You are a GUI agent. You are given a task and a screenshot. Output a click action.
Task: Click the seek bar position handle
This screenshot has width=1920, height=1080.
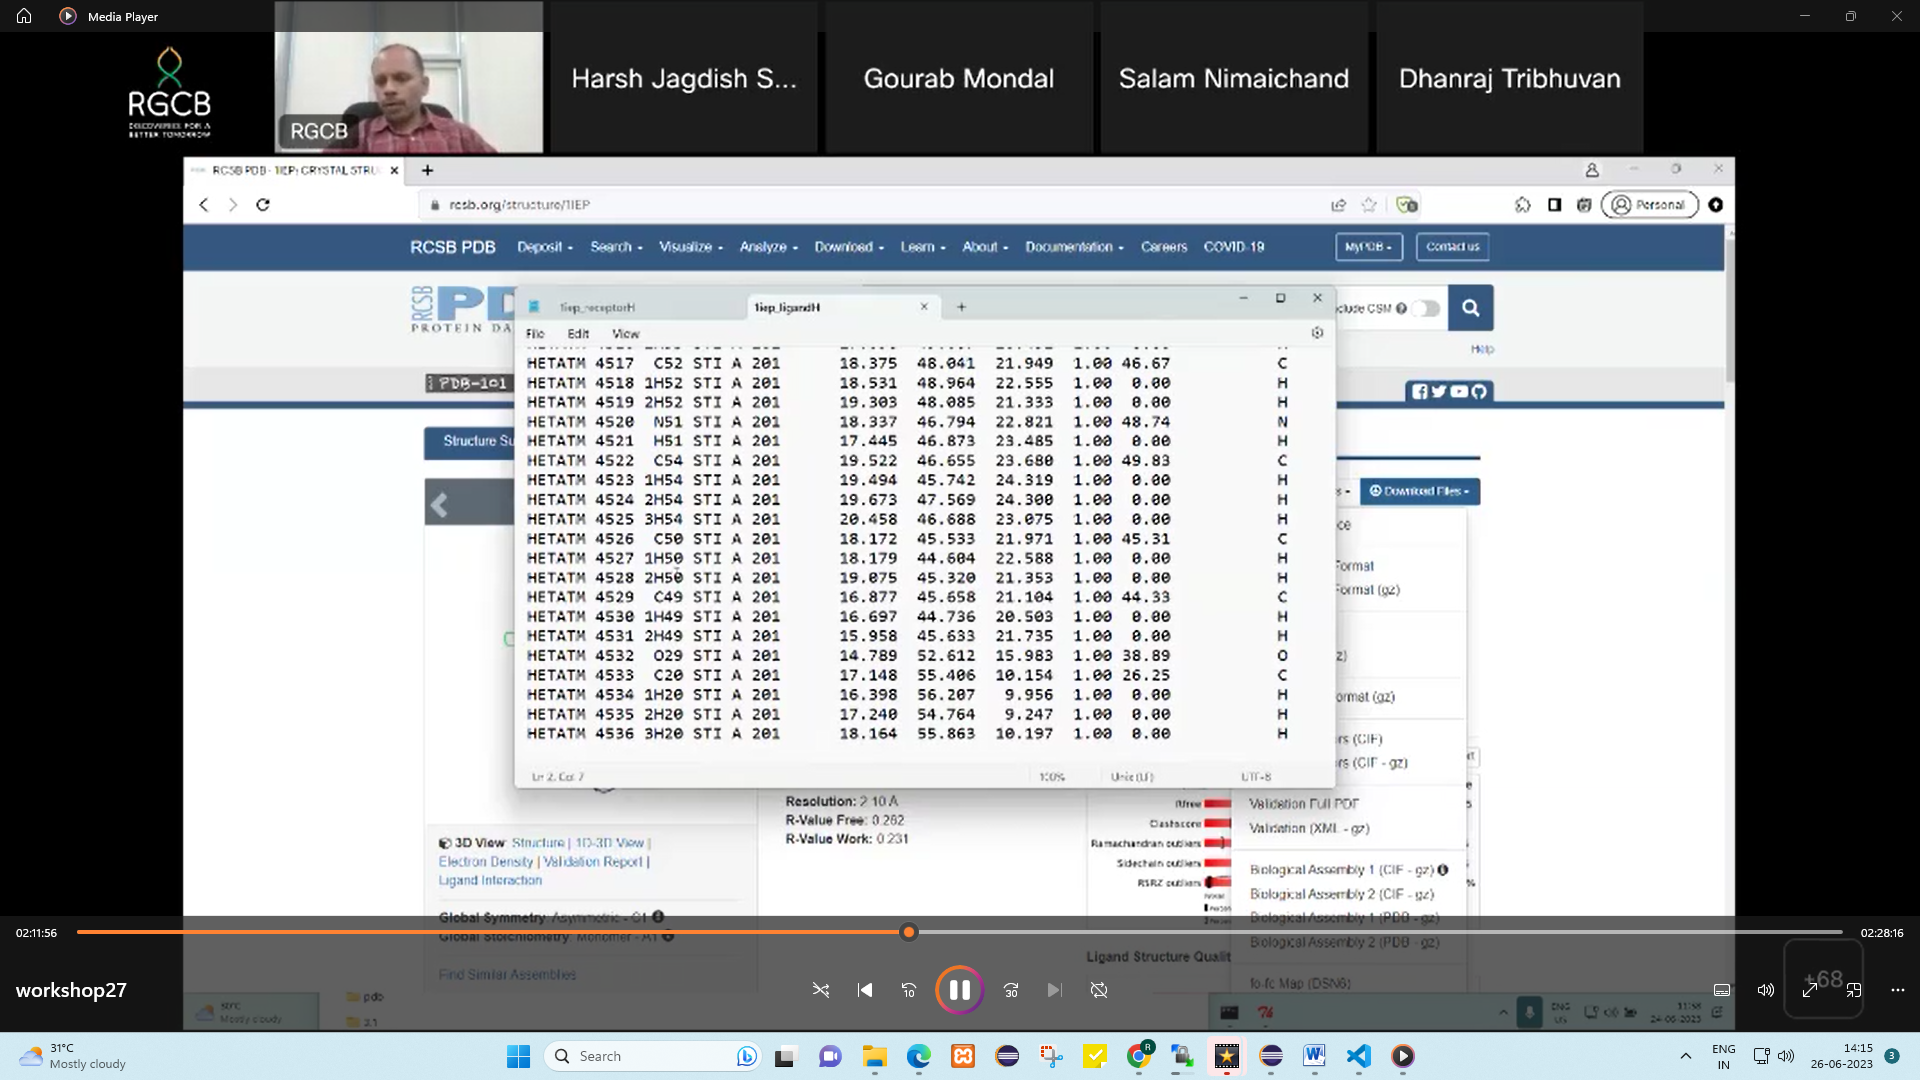click(909, 932)
